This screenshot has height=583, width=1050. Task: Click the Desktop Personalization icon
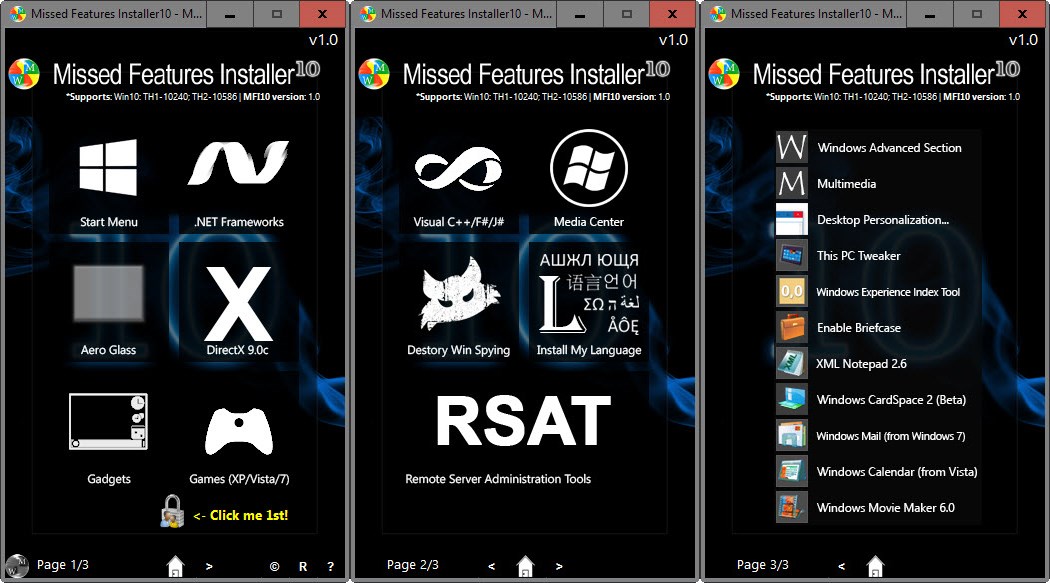[792, 220]
